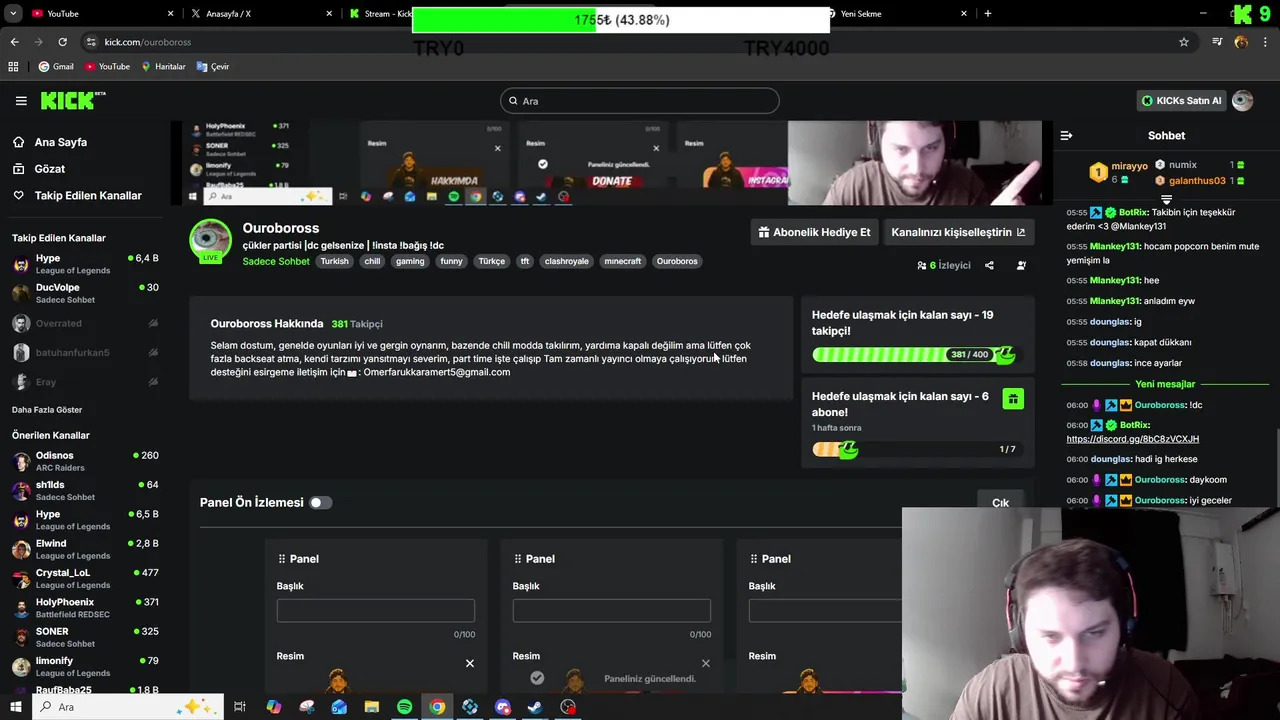Open sh1lds recommended channel
The height and width of the screenshot is (720, 1280).
click(85, 490)
